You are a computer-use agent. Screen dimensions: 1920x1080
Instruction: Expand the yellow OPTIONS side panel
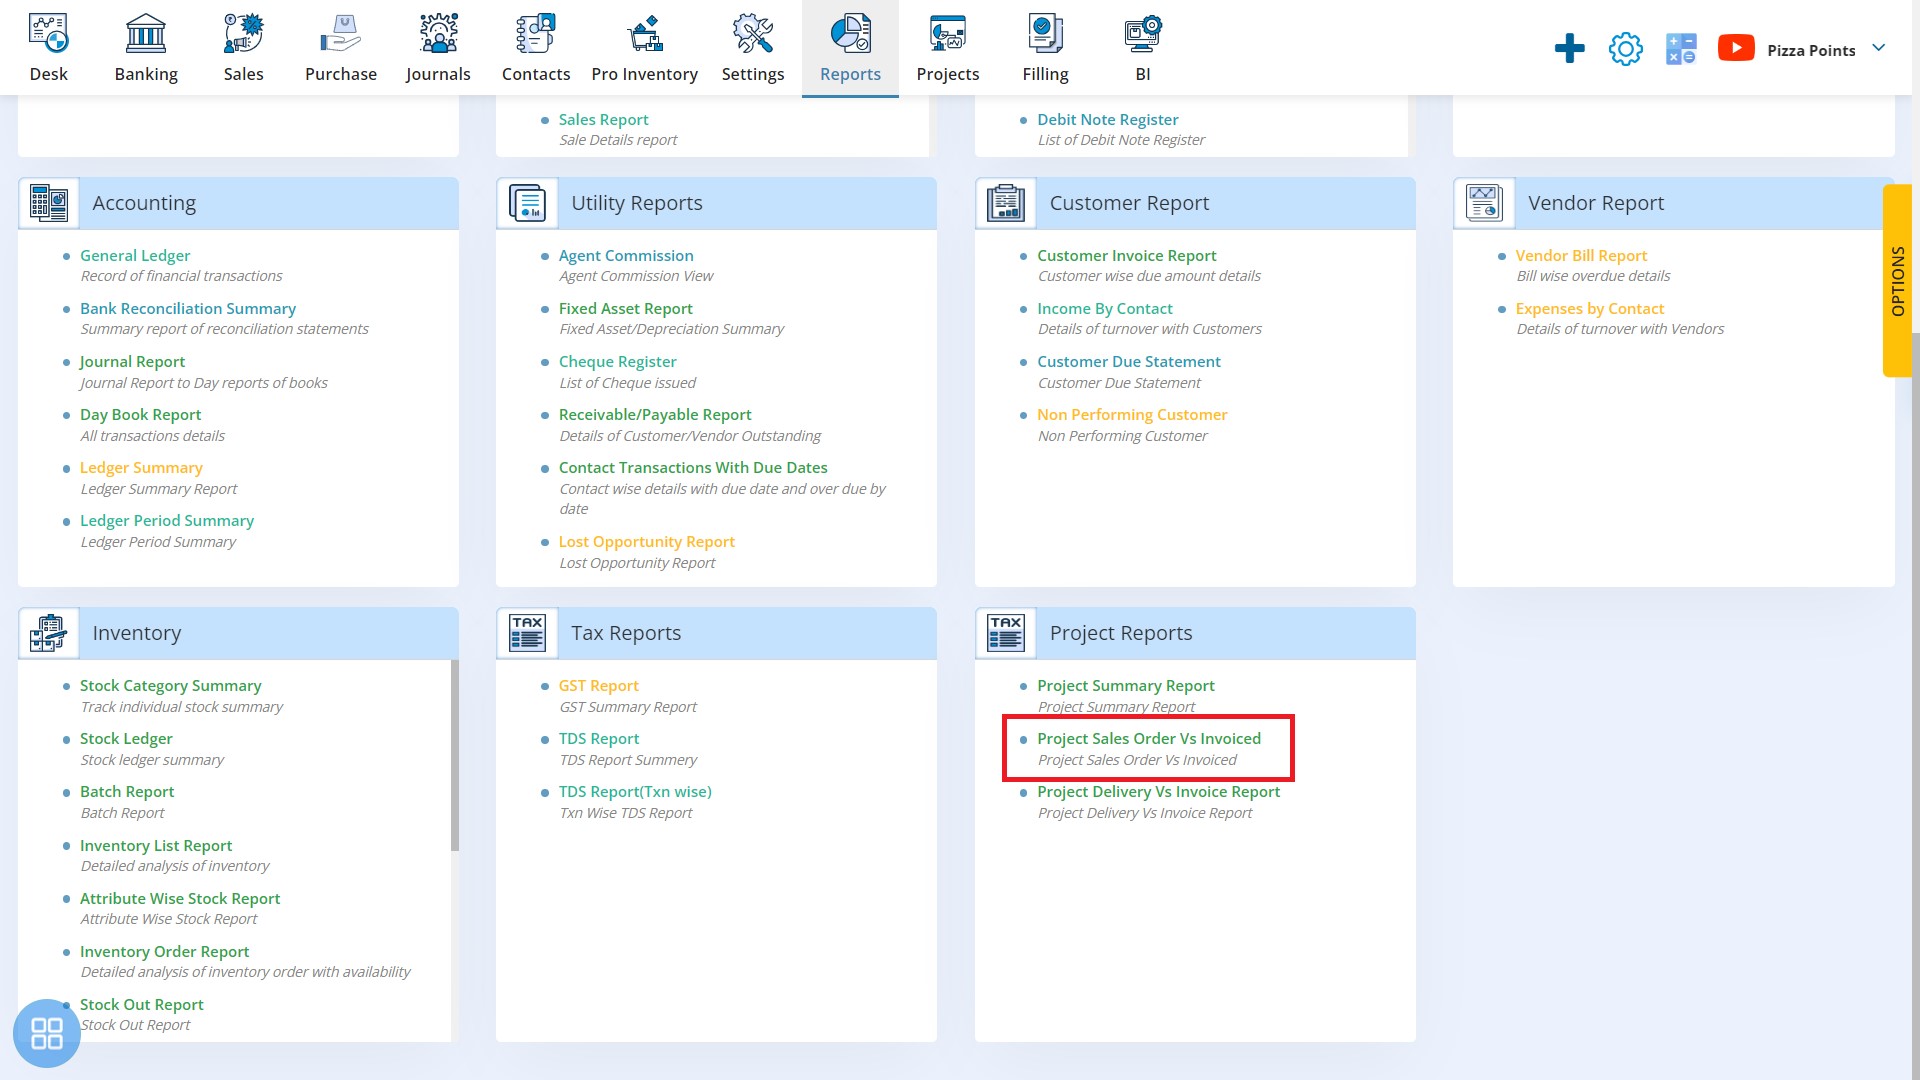point(1897,281)
